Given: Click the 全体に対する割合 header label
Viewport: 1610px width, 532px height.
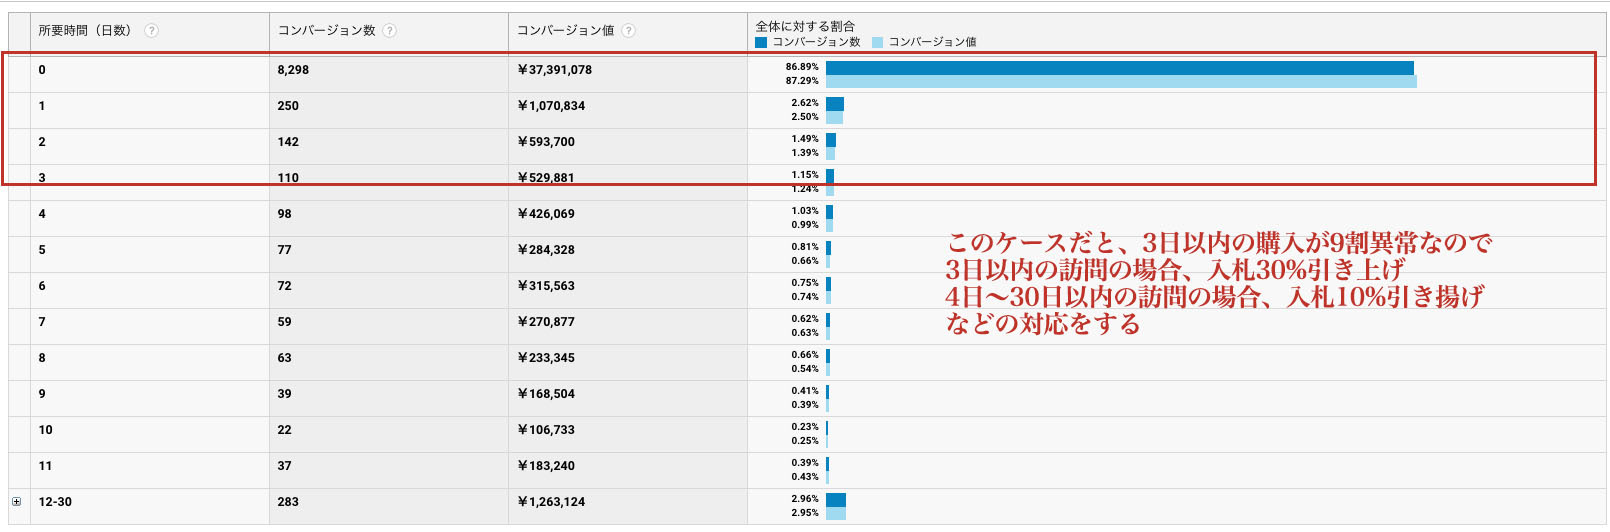Looking at the screenshot, I should (805, 26).
